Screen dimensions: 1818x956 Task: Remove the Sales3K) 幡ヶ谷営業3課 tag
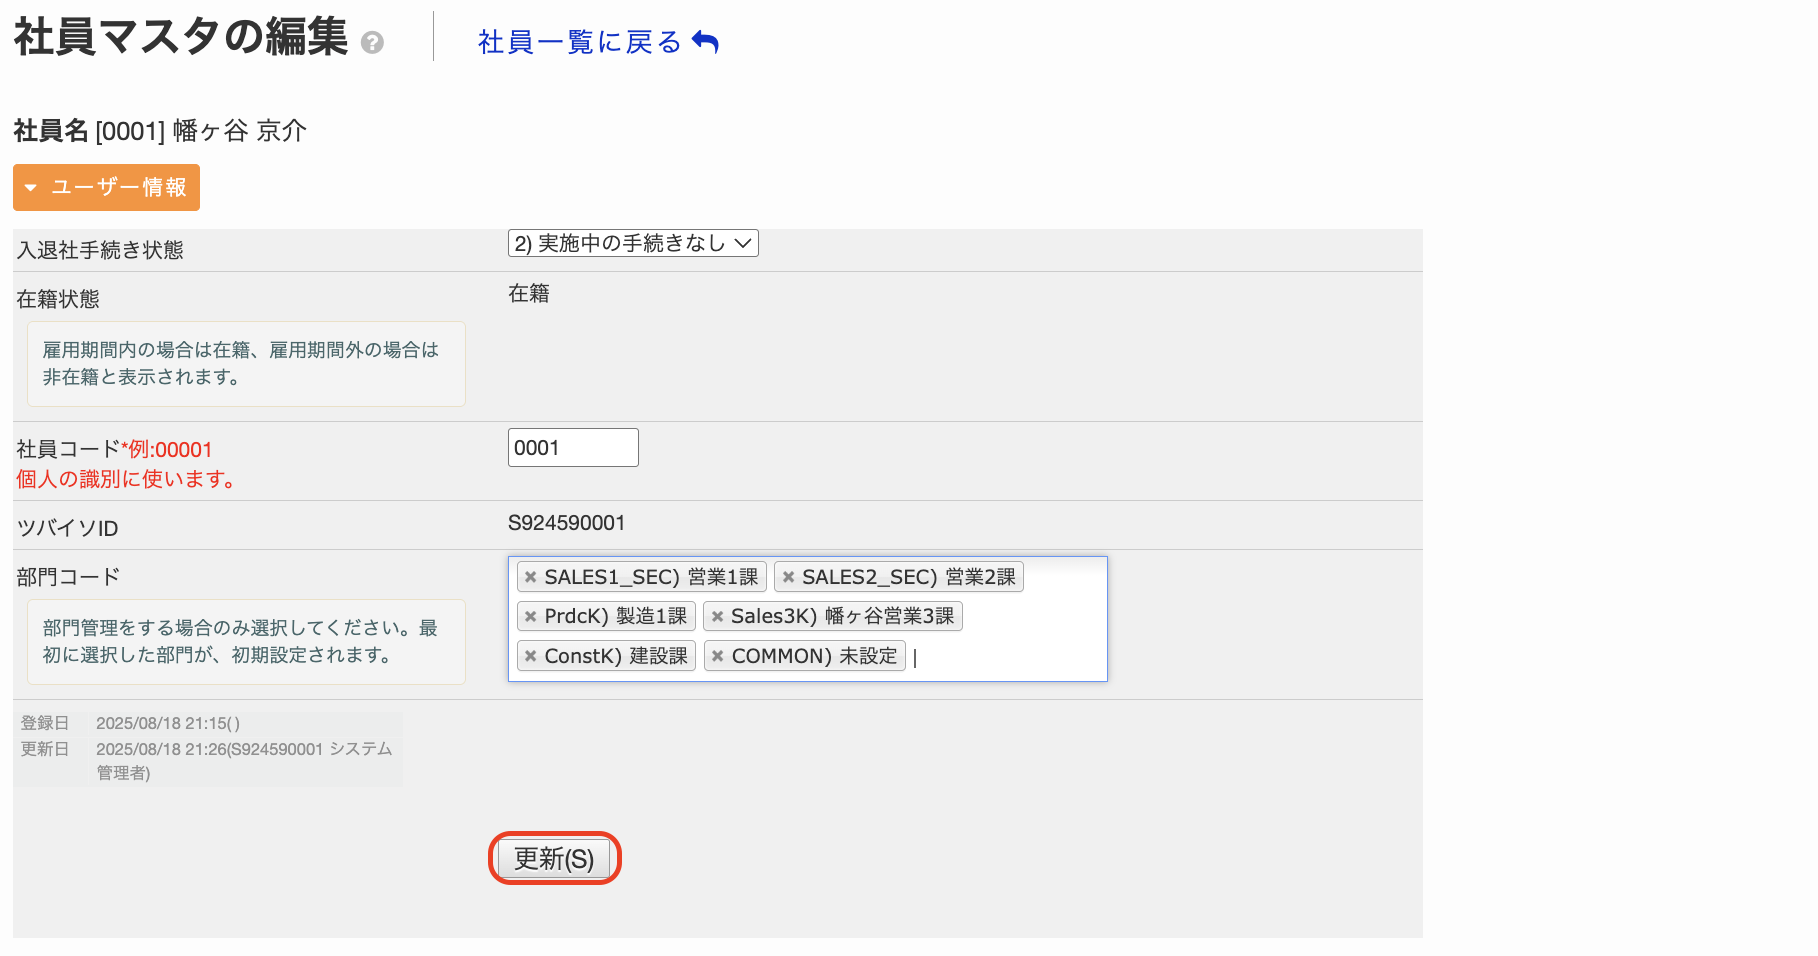[x=717, y=617]
